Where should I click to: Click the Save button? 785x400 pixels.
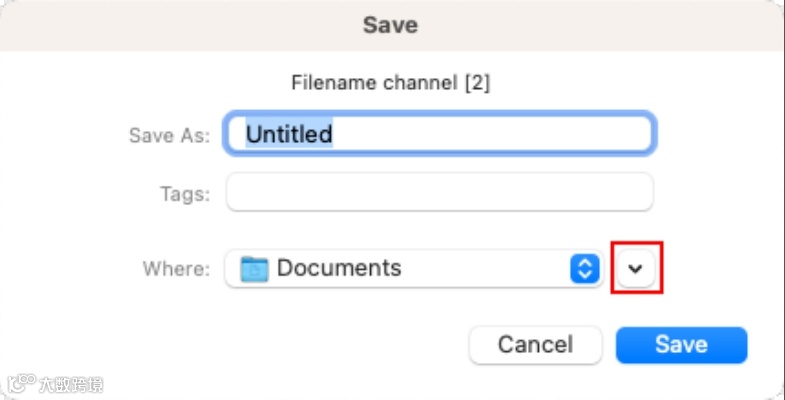point(681,345)
